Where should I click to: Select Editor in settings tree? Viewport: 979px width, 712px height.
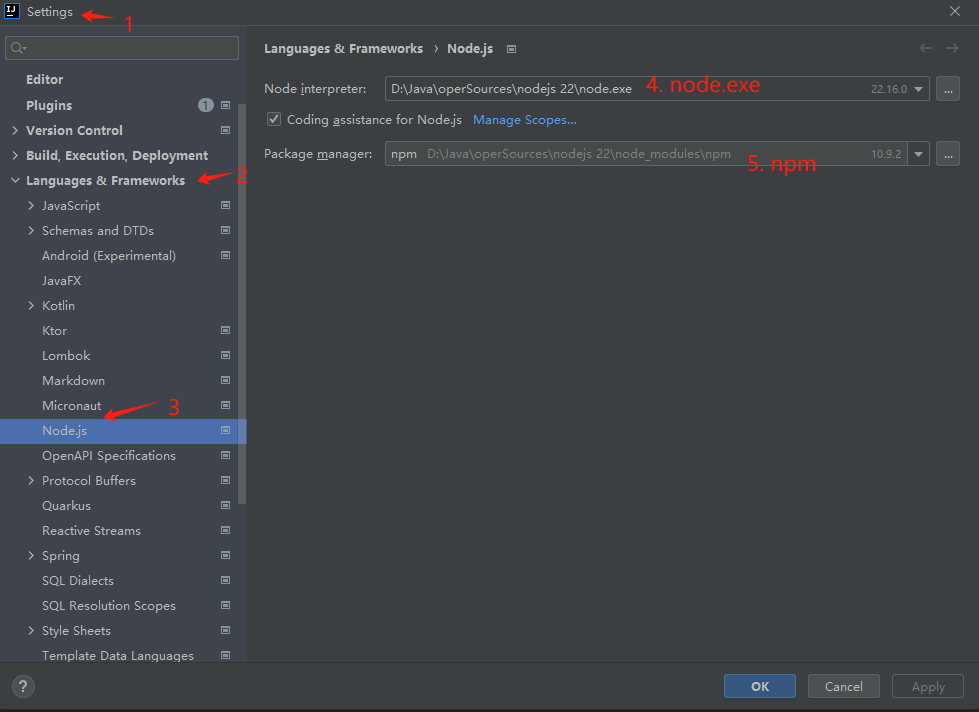click(44, 79)
